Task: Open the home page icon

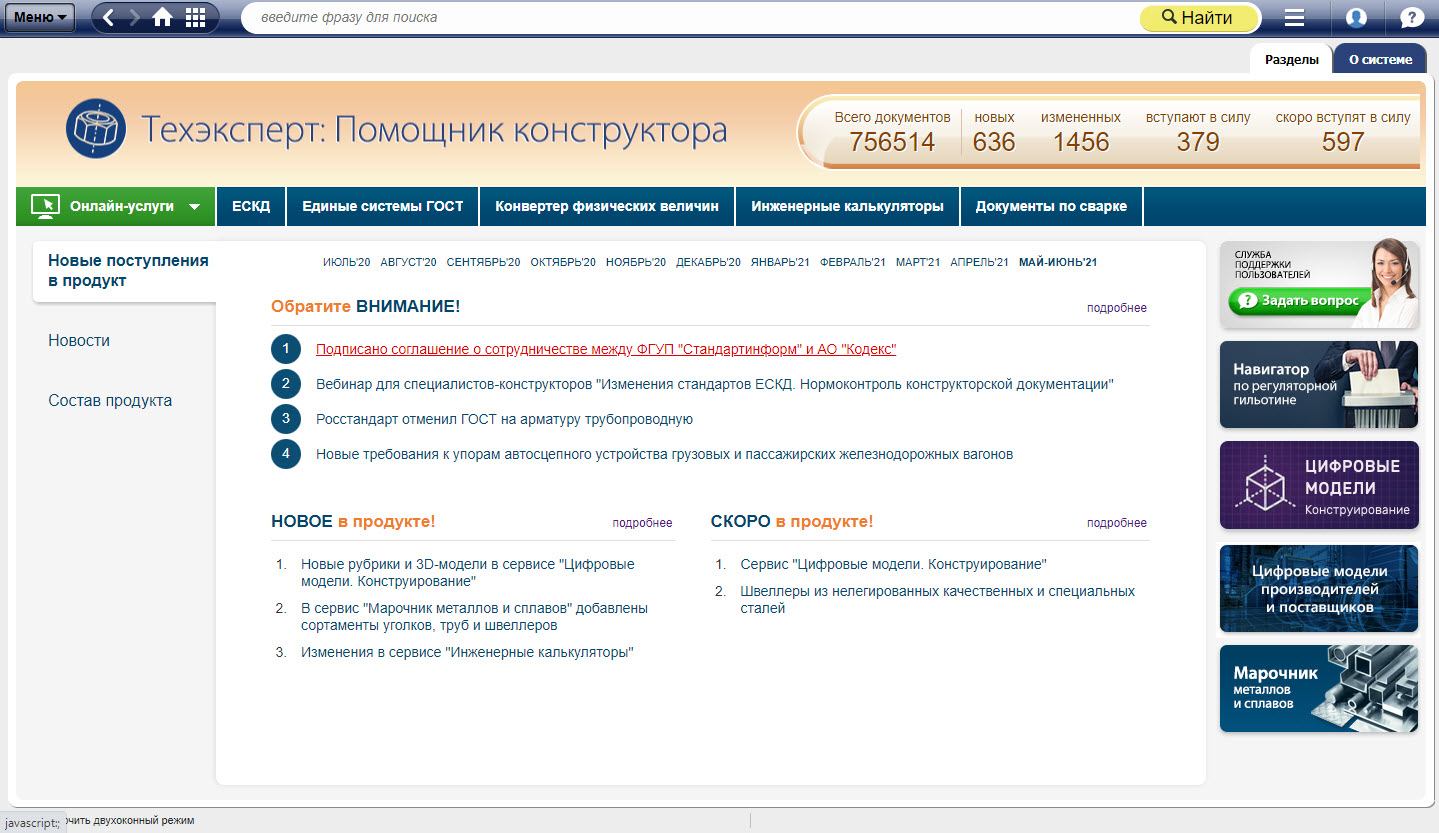Action: 163,17
